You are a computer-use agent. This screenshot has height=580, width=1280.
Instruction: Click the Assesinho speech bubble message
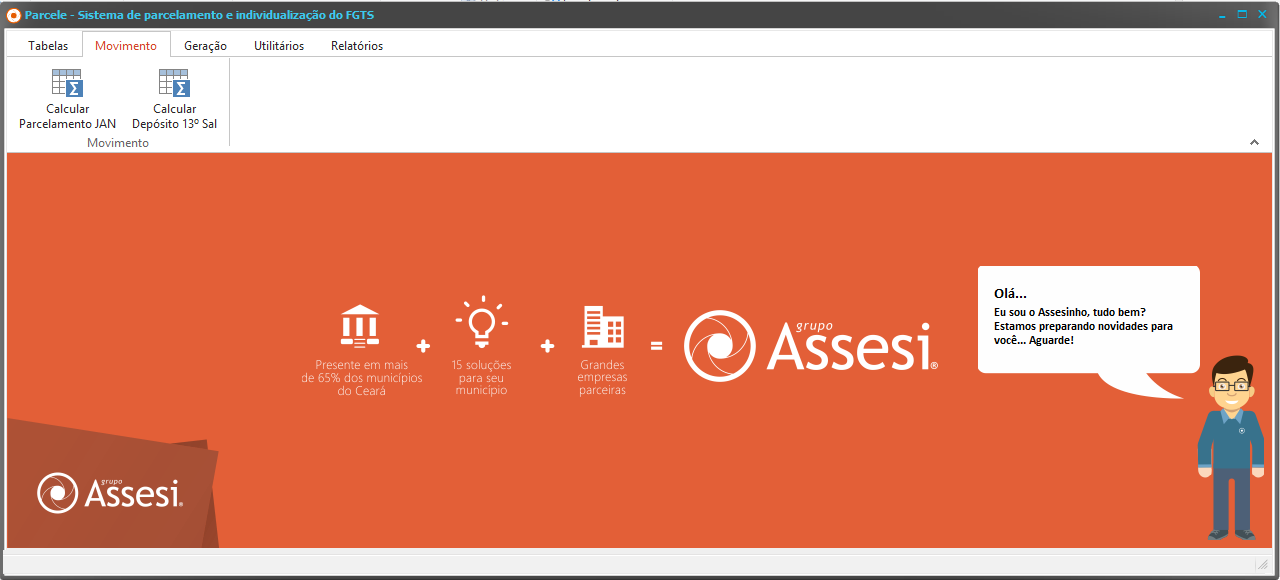pos(1089,320)
